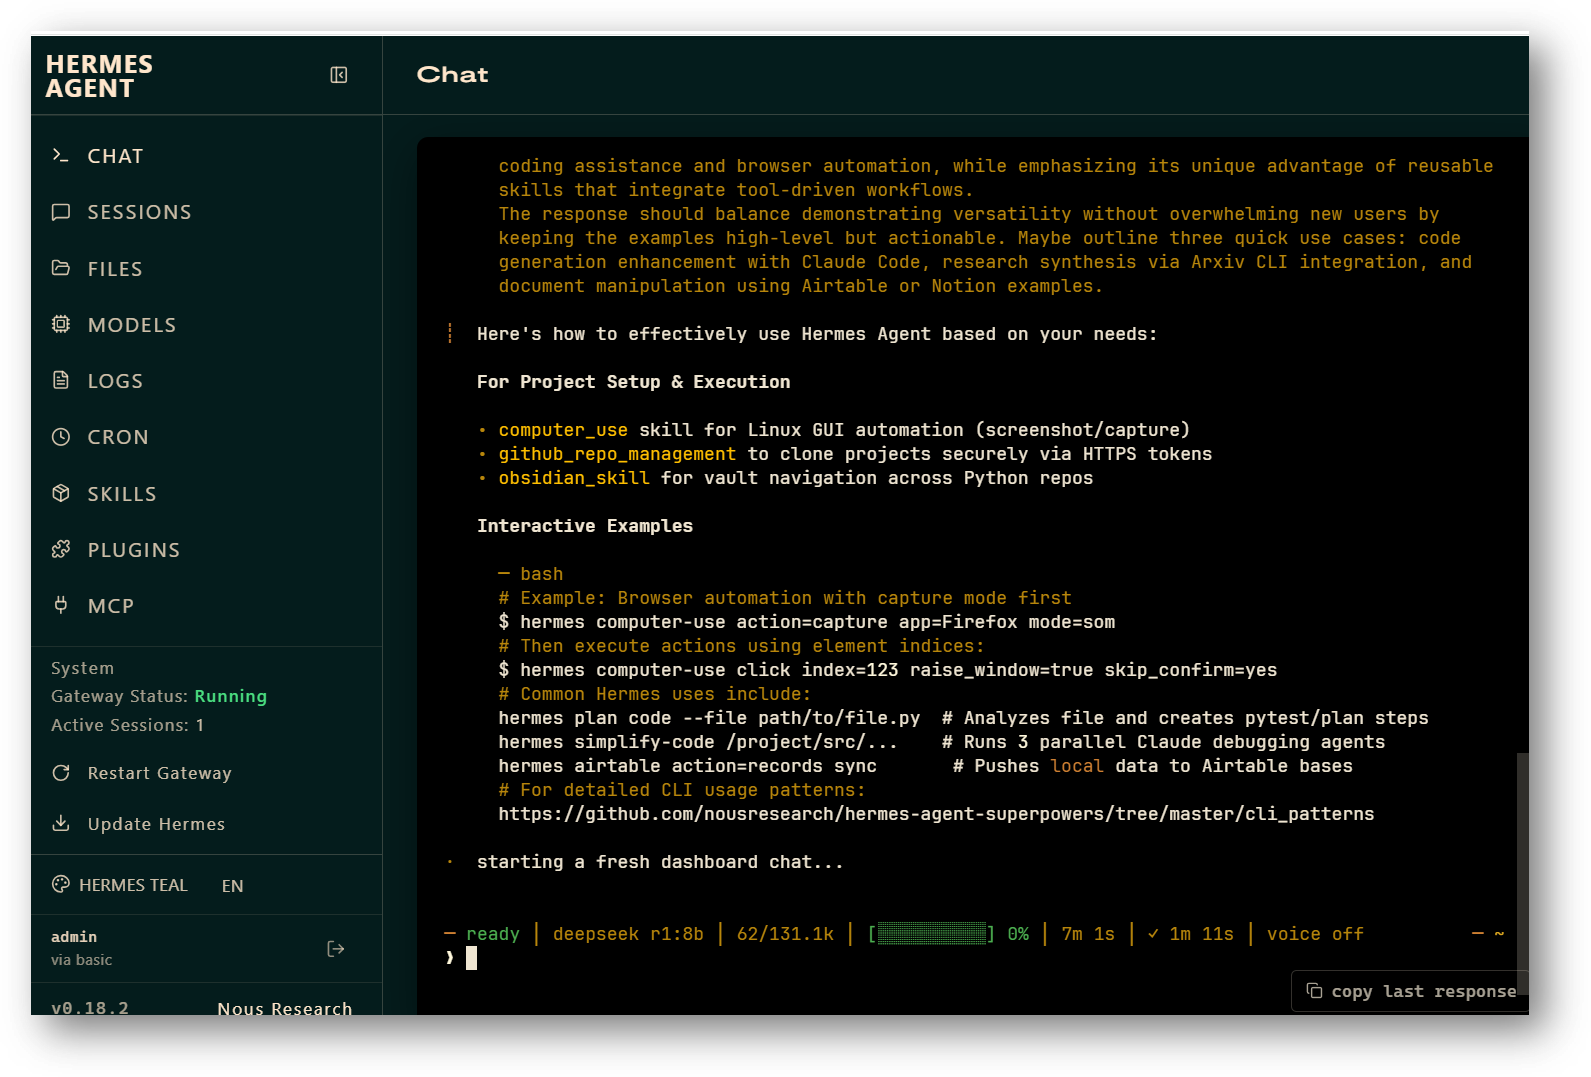This screenshot has height=1077, width=1591.
Task: Open the CRON menu item
Action: (206, 437)
